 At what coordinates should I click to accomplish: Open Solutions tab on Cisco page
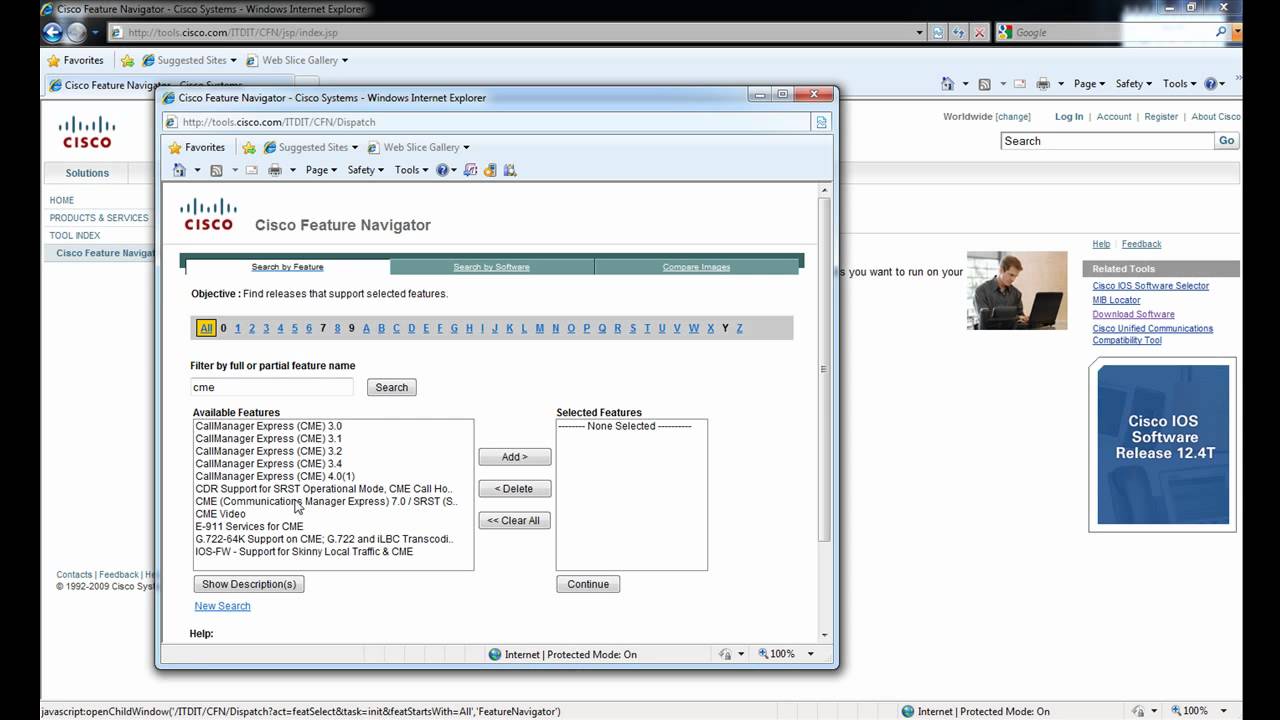tap(87, 173)
